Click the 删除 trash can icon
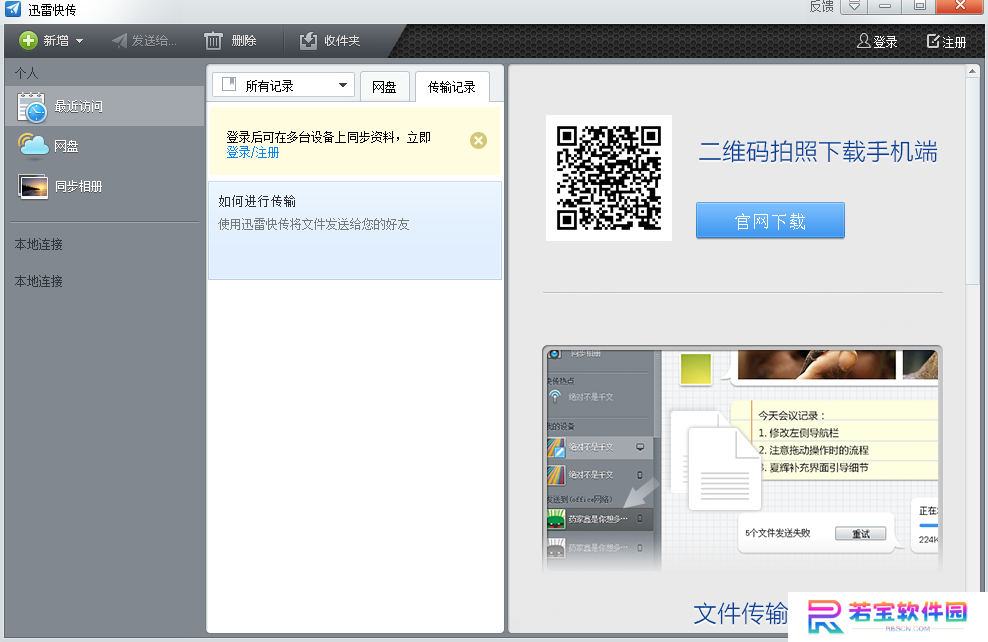This screenshot has width=988, height=642. (213, 41)
